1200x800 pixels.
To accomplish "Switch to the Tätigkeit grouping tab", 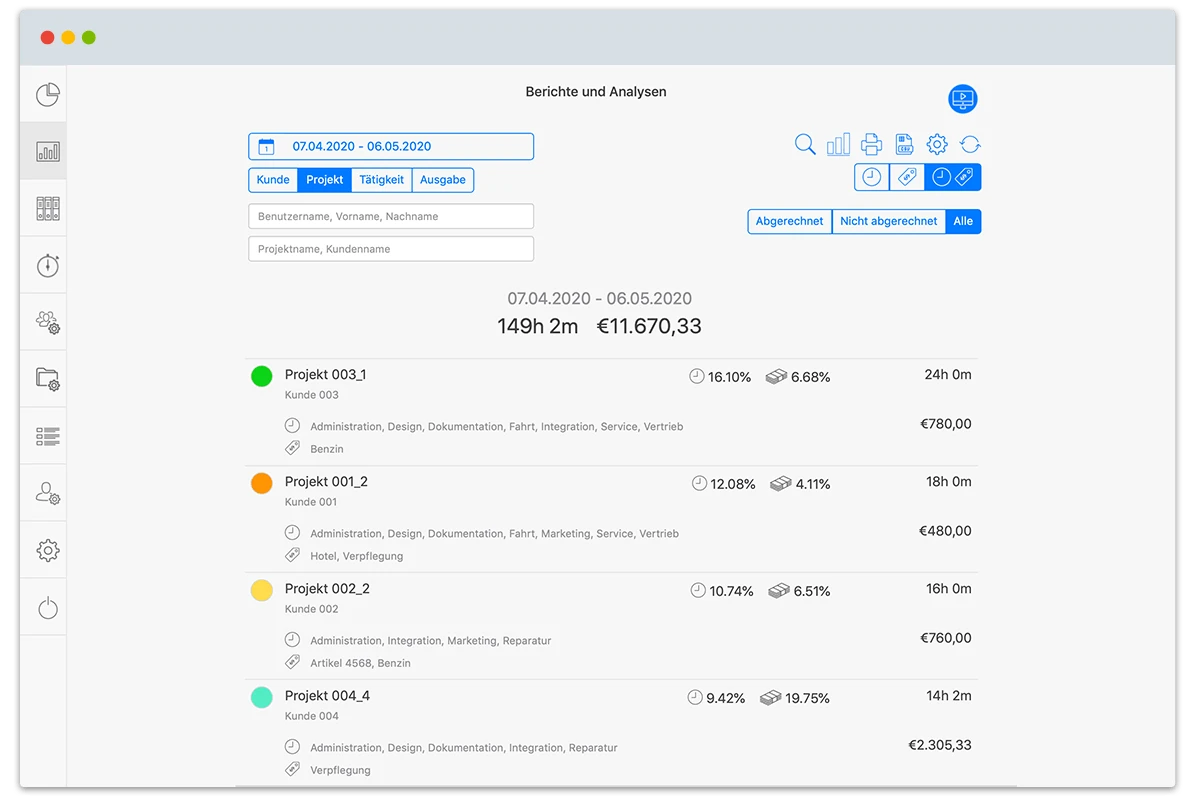I will click(381, 180).
